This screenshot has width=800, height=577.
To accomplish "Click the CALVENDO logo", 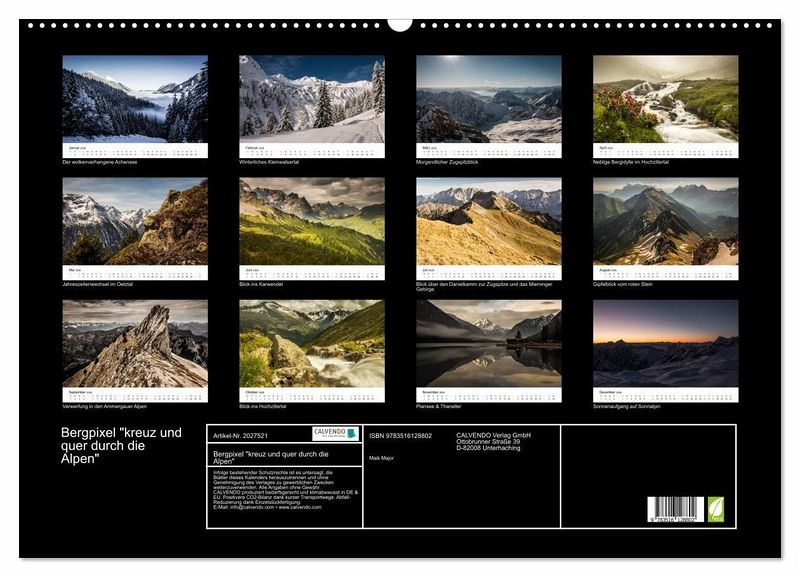I will (336, 434).
